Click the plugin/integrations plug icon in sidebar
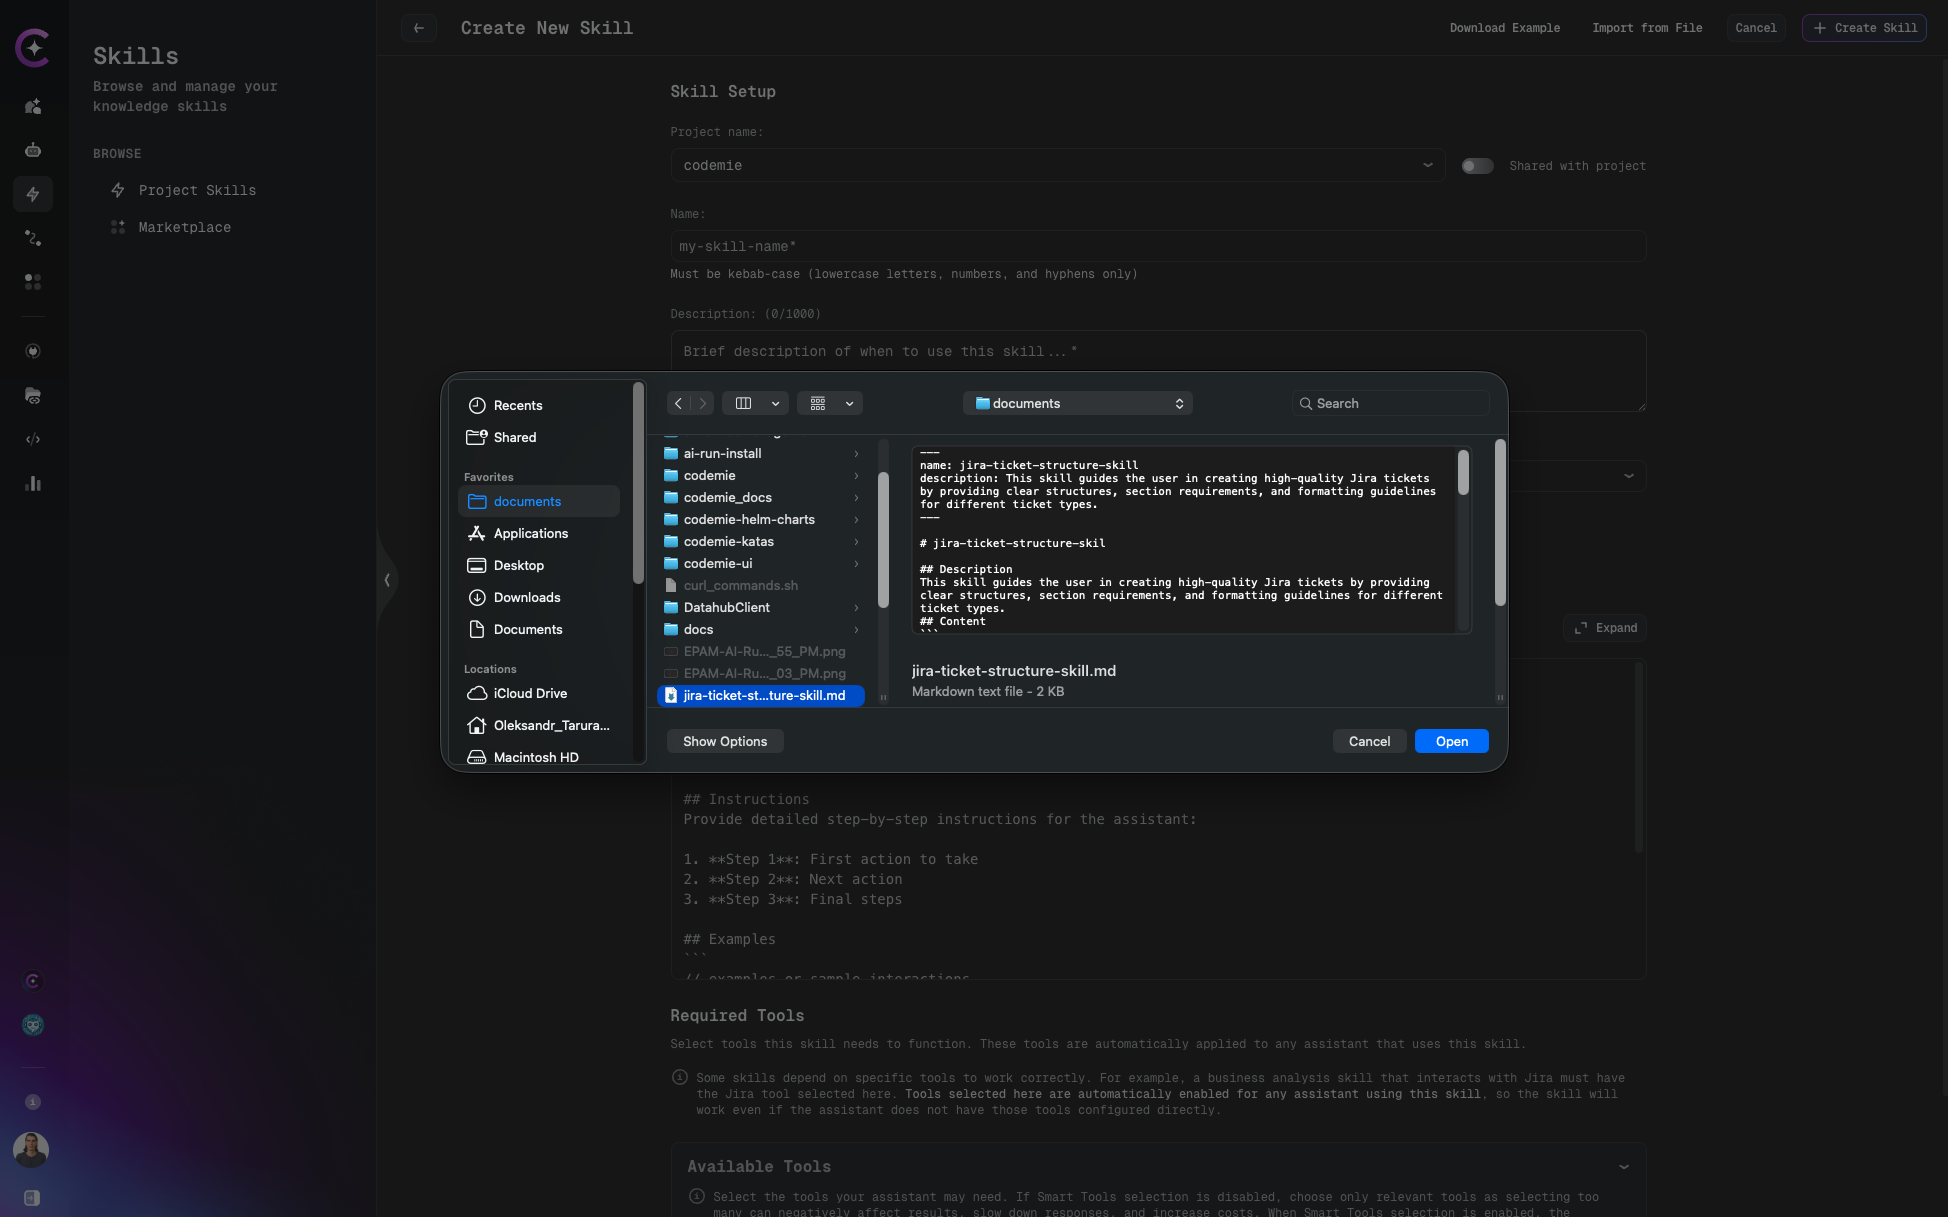Screen dimensions: 1948x1217 click(32, 351)
